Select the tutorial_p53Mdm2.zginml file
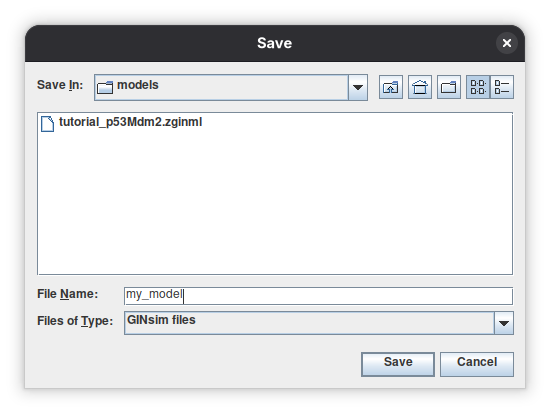Screen dimensions: 550x413 [x=121, y=122]
